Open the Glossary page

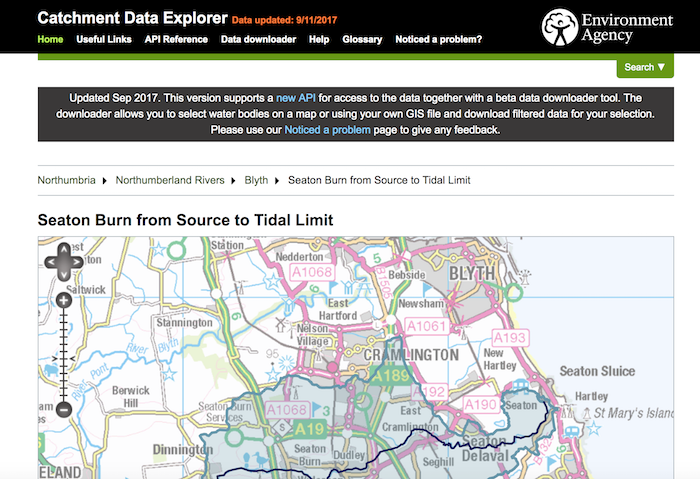click(x=362, y=40)
